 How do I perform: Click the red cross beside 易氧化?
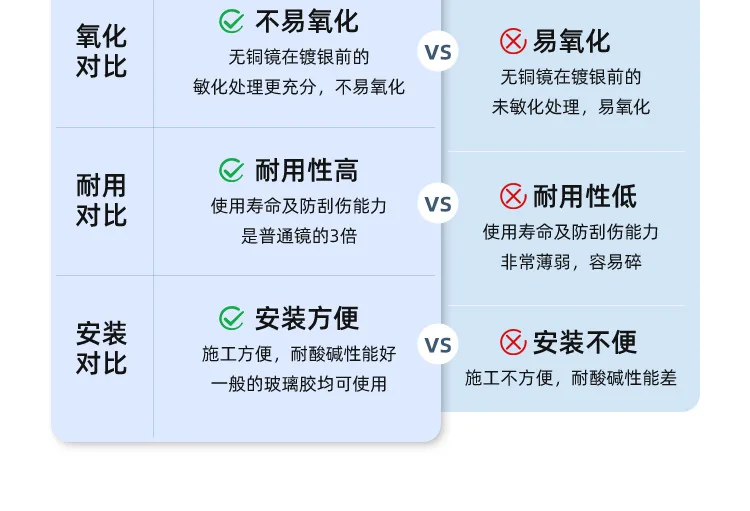point(513,41)
